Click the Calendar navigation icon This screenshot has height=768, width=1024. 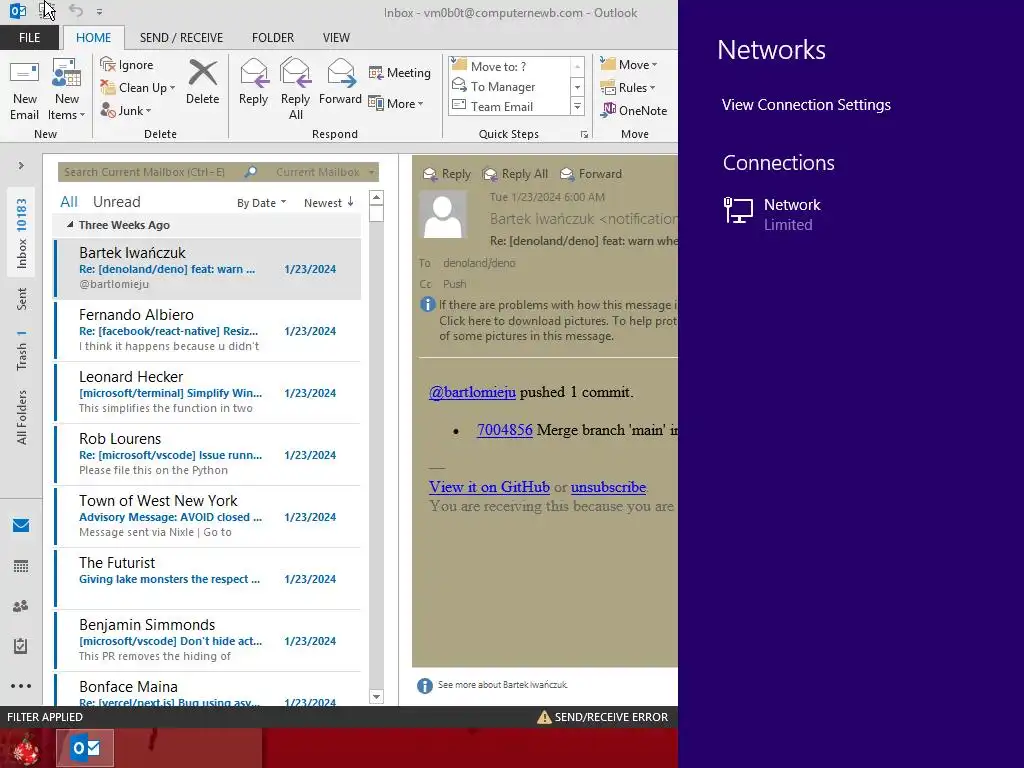click(x=21, y=566)
